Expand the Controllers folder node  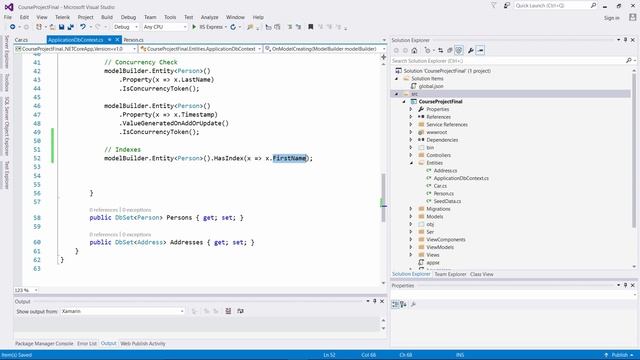point(411,155)
